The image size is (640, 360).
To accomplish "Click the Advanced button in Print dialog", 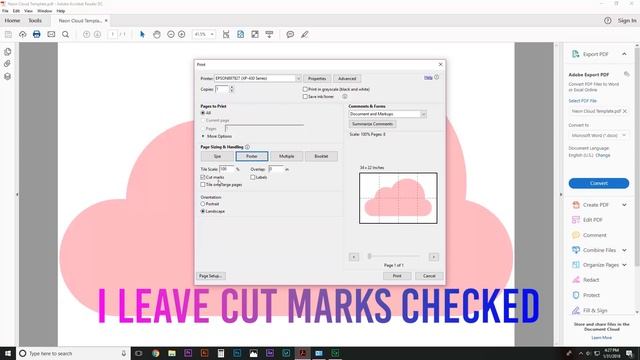I will (347, 78).
